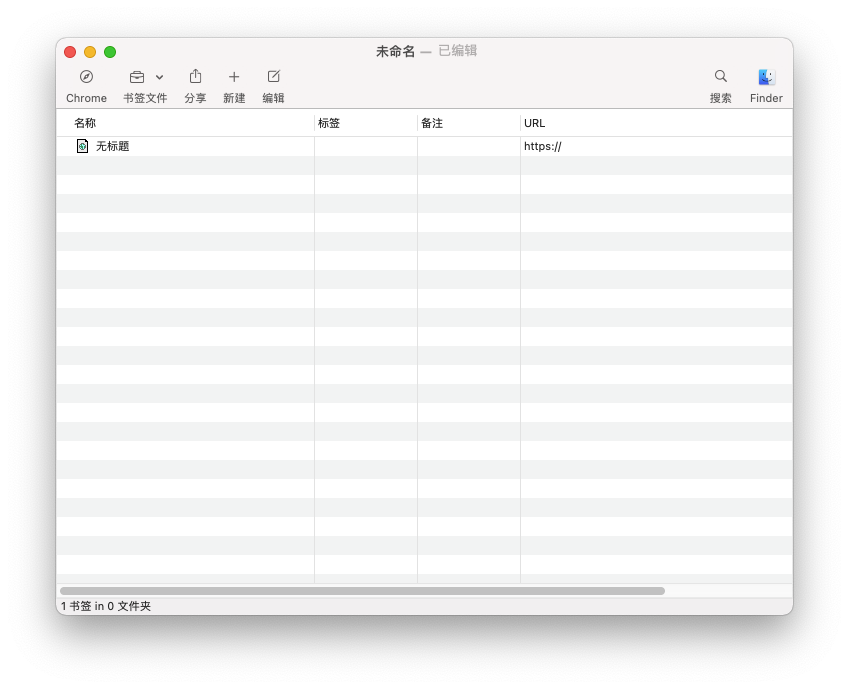Click the 搜索 magnifier icon
This screenshot has height=689, width=849.
[x=721, y=76]
